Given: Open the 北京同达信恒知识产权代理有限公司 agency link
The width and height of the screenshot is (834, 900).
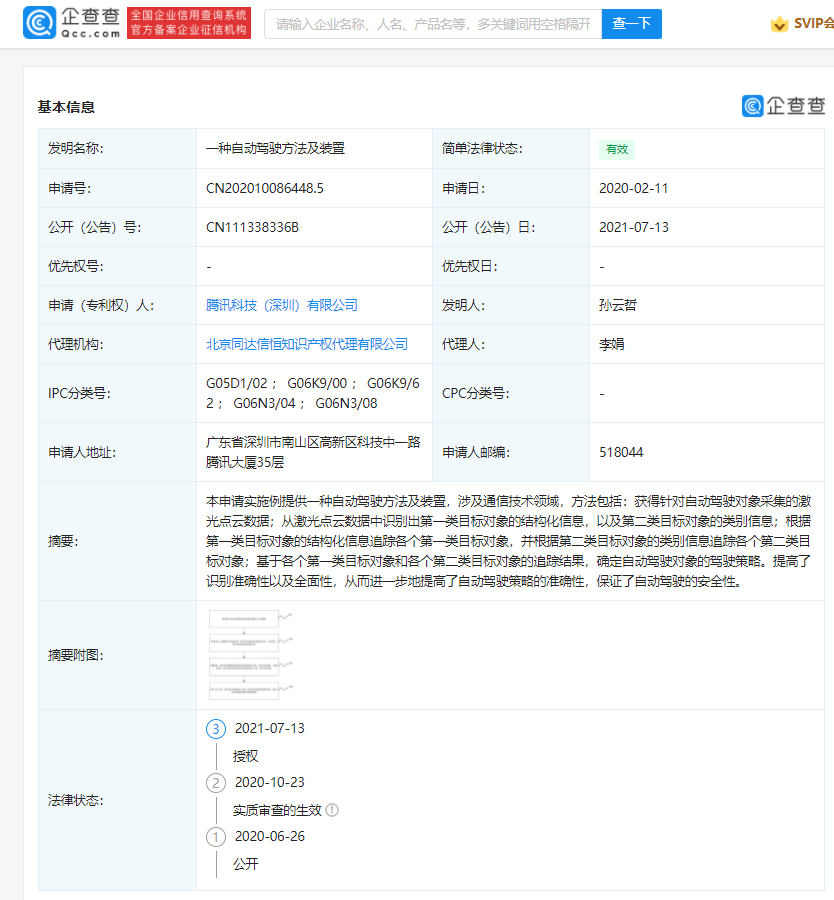Looking at the screenshot, I should 306,344.
